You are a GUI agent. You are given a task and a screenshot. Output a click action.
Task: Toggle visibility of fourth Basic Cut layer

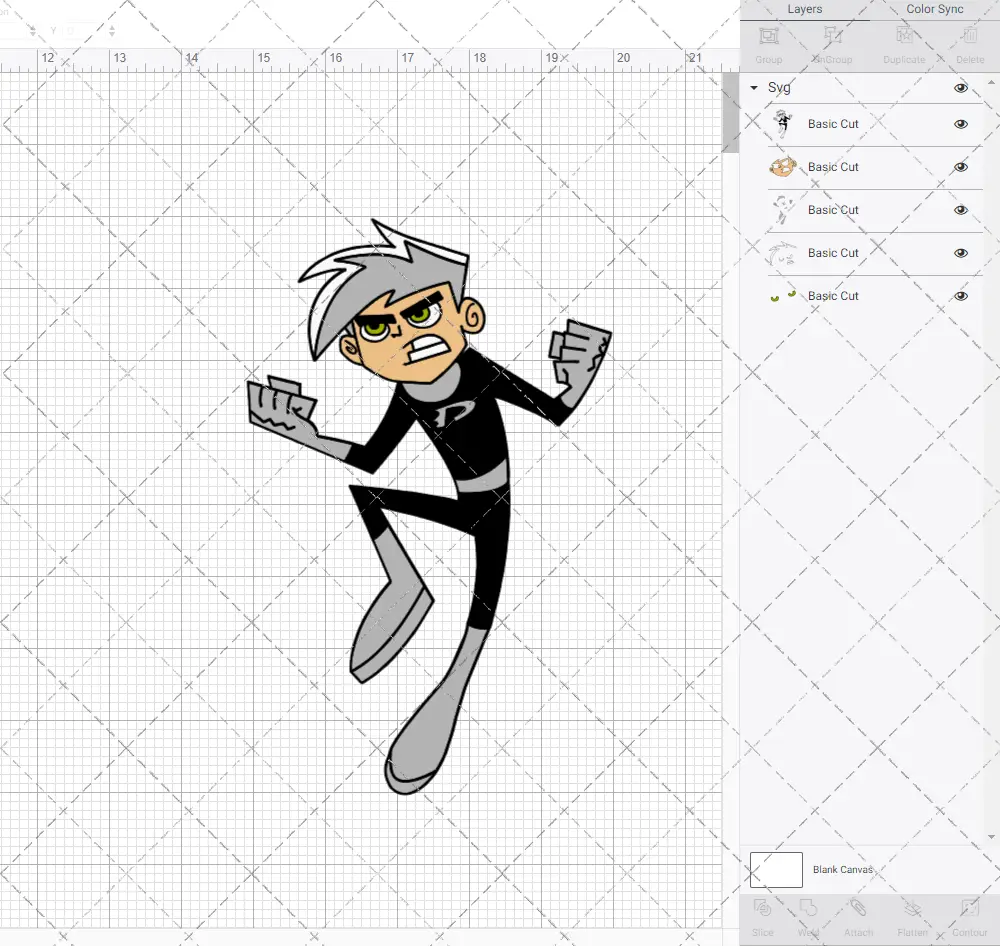(960, 253)
